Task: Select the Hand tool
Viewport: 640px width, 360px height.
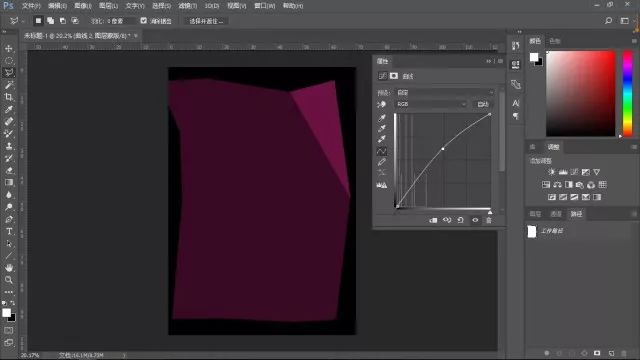Action: (x=9, y=268)
